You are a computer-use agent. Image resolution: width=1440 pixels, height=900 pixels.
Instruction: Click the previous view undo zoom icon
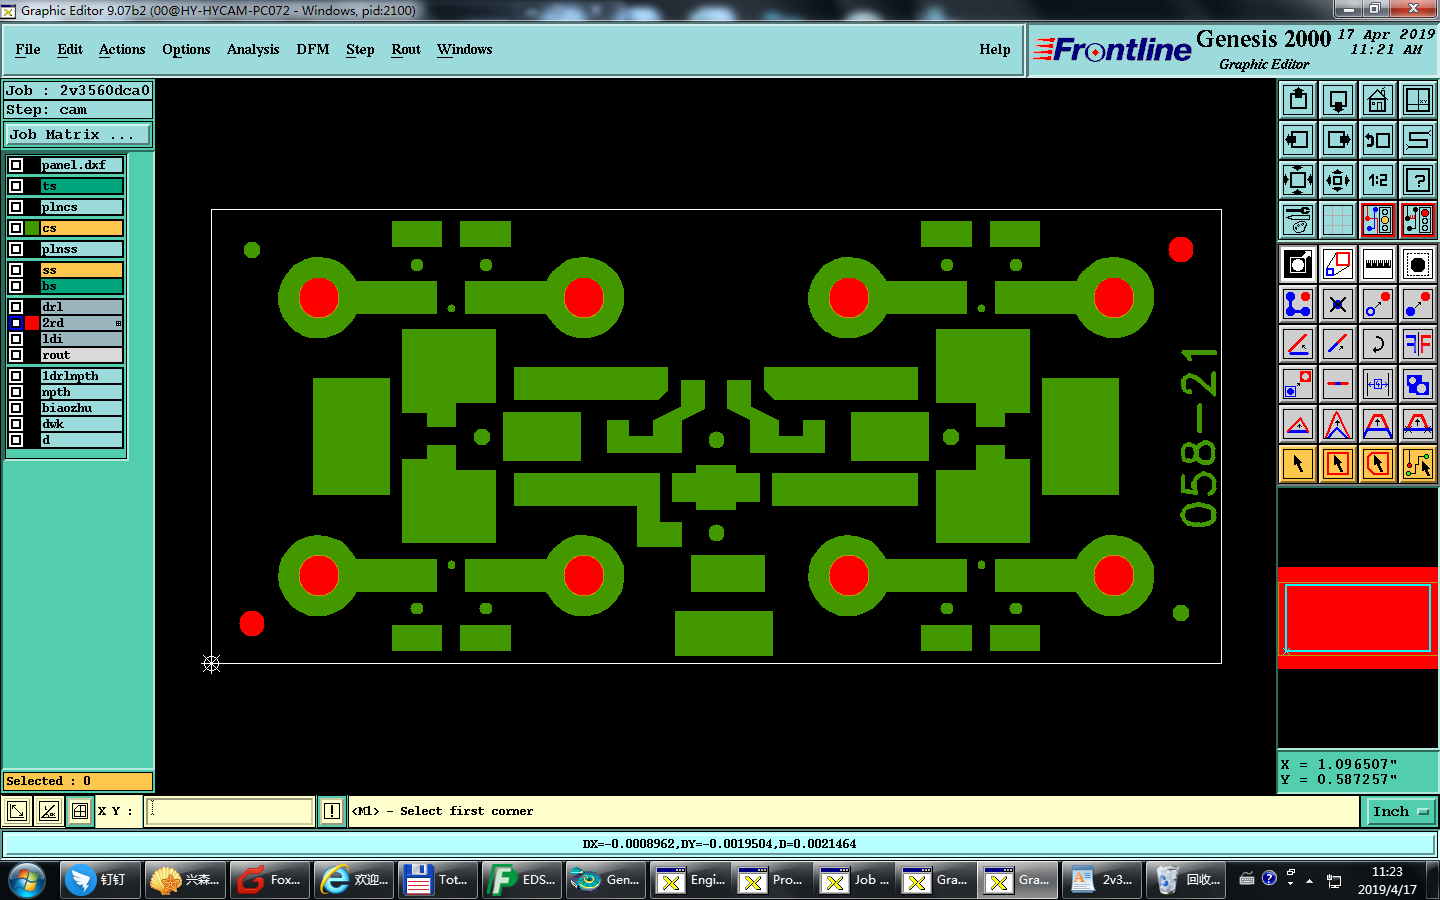click(1378, 140)
